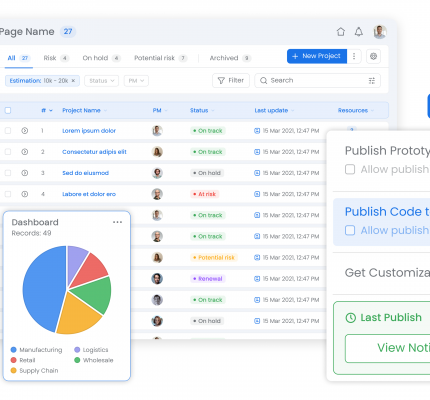Click three-dot menu next to New Project
The image size is (430, 400).
coord(354,56)
